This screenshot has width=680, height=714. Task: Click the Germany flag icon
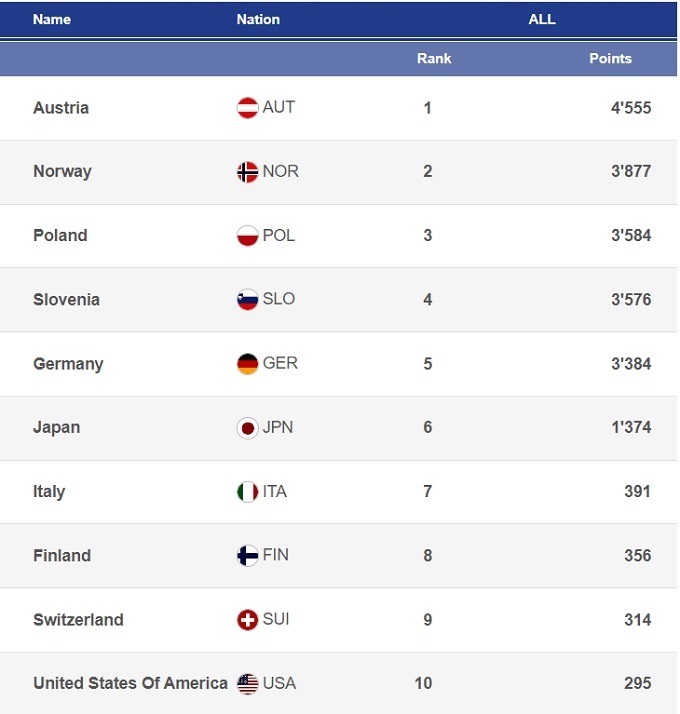pos(247,364)
